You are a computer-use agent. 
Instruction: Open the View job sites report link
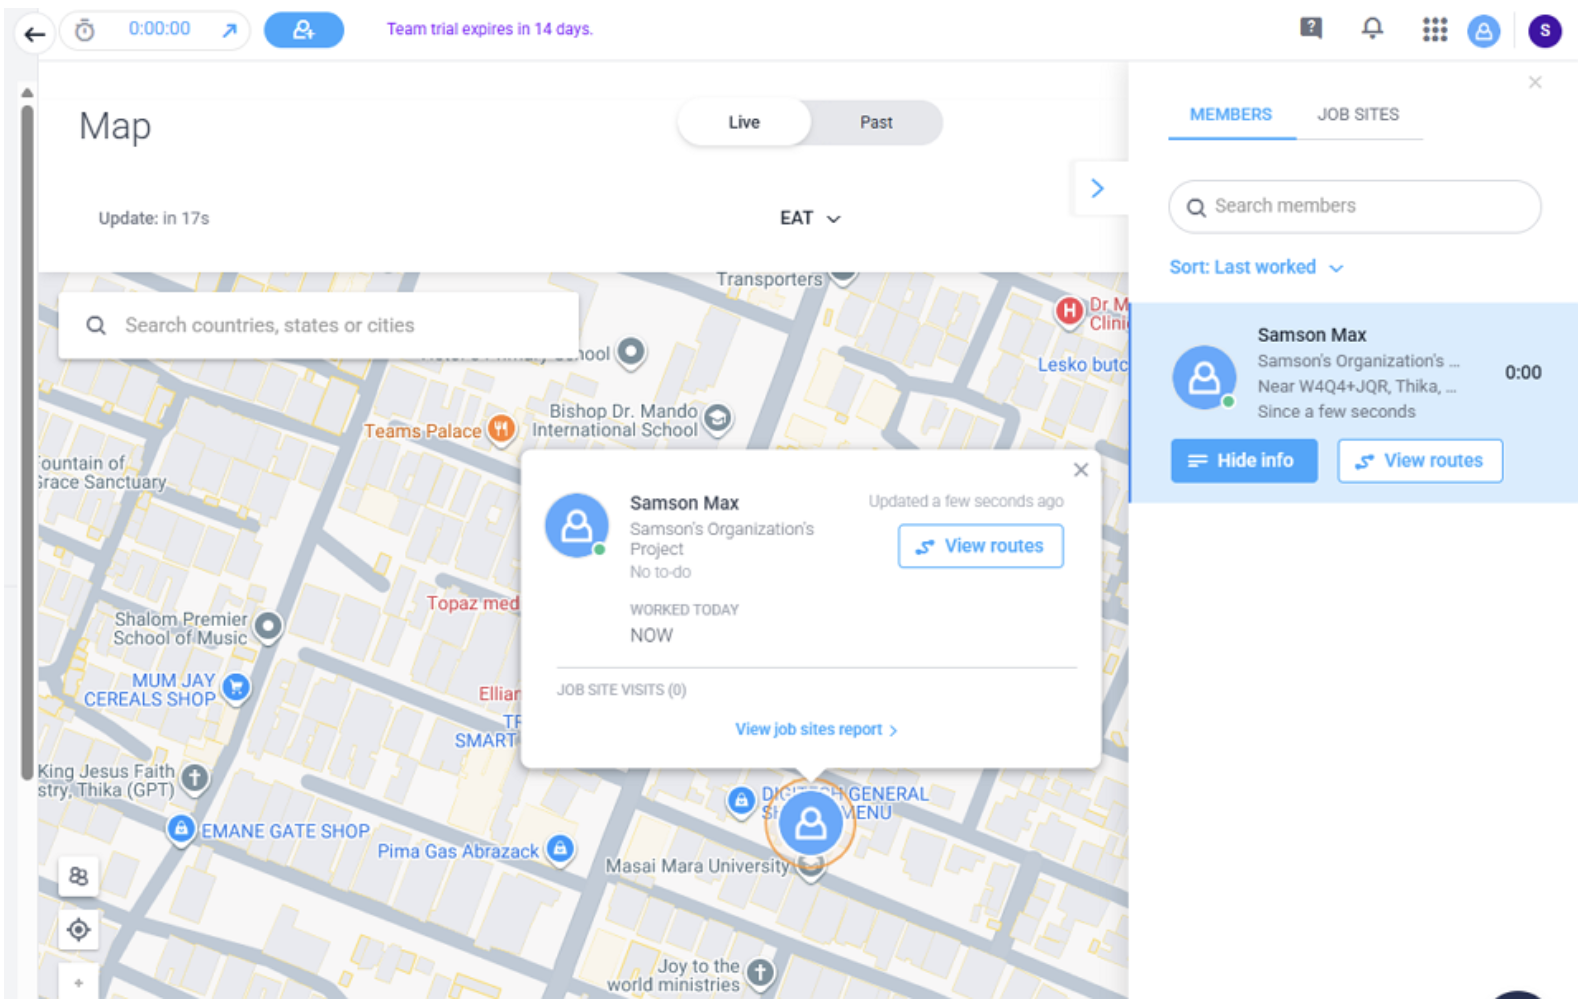[816, 730]
